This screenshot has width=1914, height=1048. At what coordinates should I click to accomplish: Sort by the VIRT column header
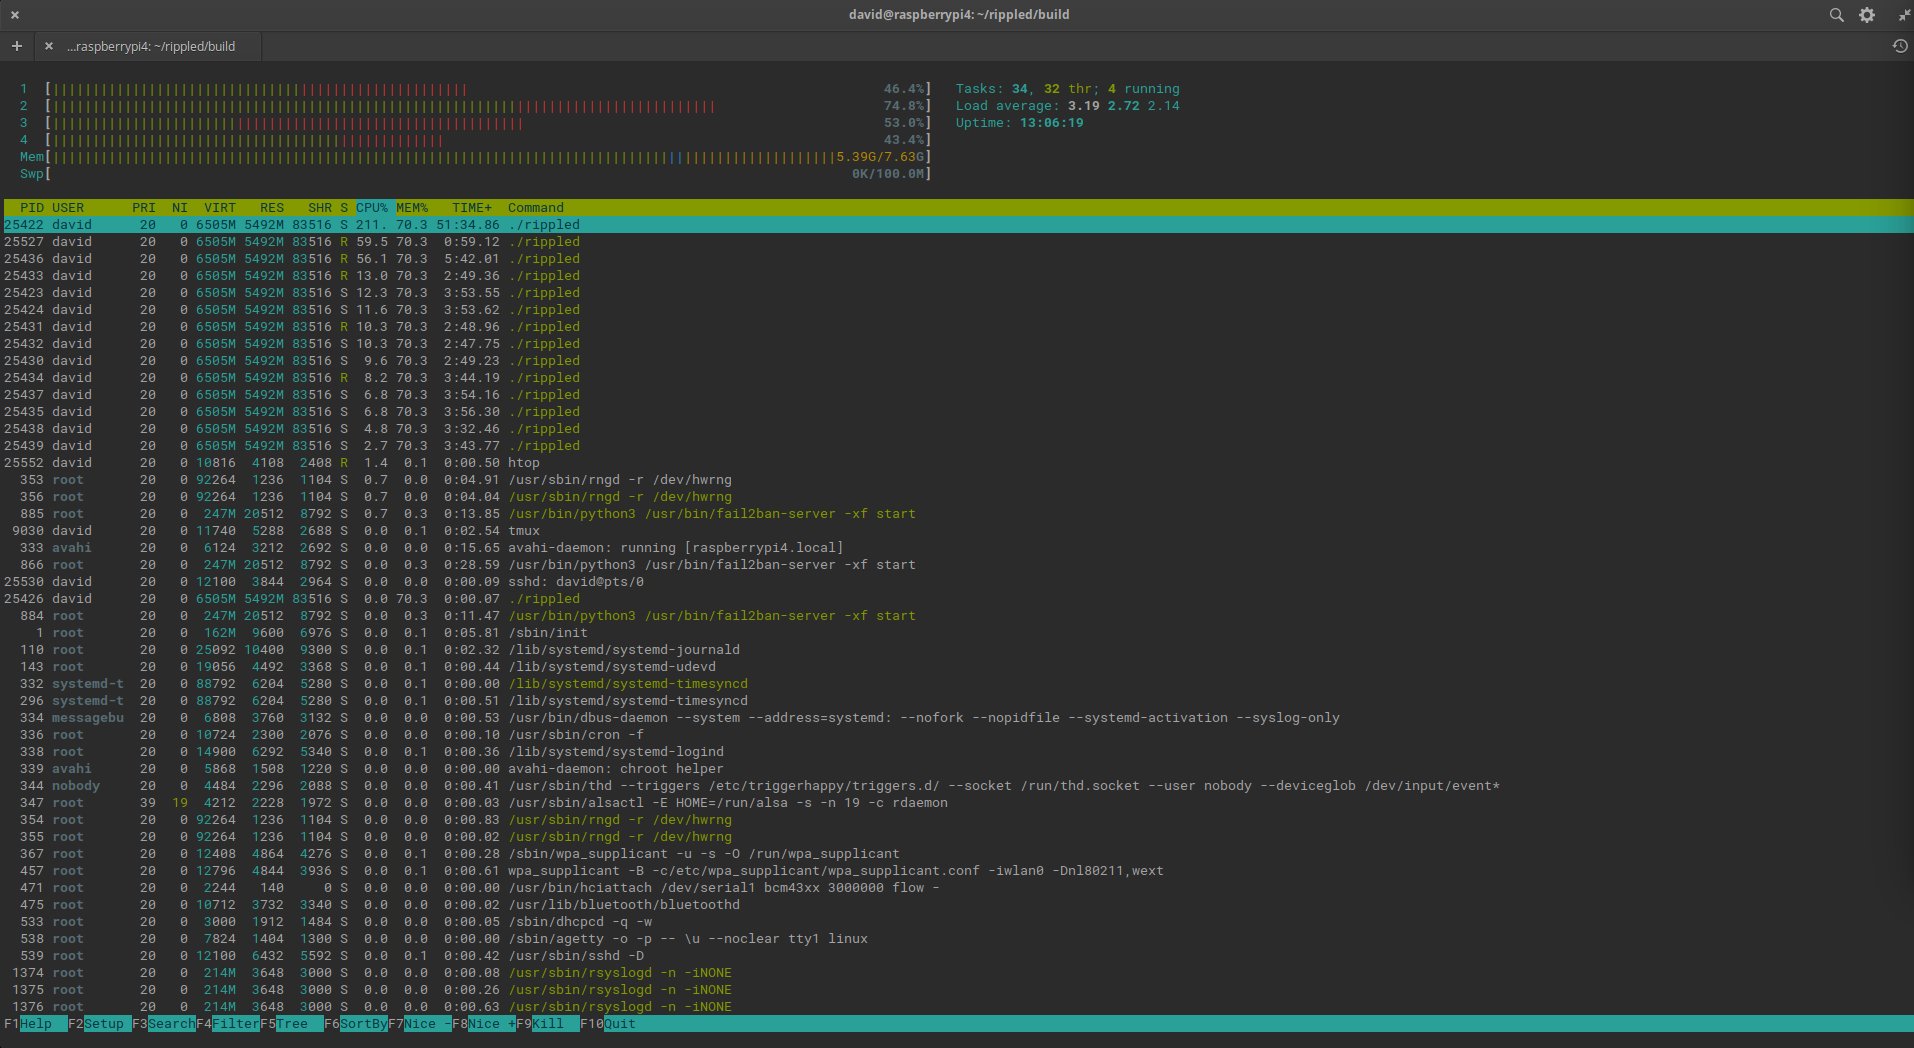(220, 208)
